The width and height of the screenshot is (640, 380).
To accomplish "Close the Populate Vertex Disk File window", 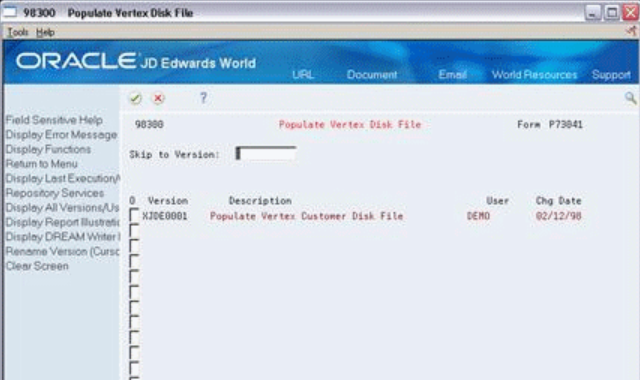I will [630, 13].
